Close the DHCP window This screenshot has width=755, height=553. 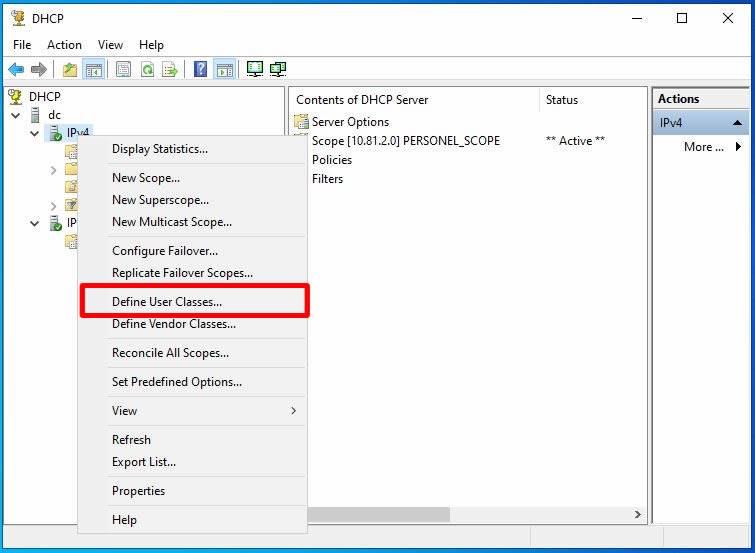pos(728,19)
